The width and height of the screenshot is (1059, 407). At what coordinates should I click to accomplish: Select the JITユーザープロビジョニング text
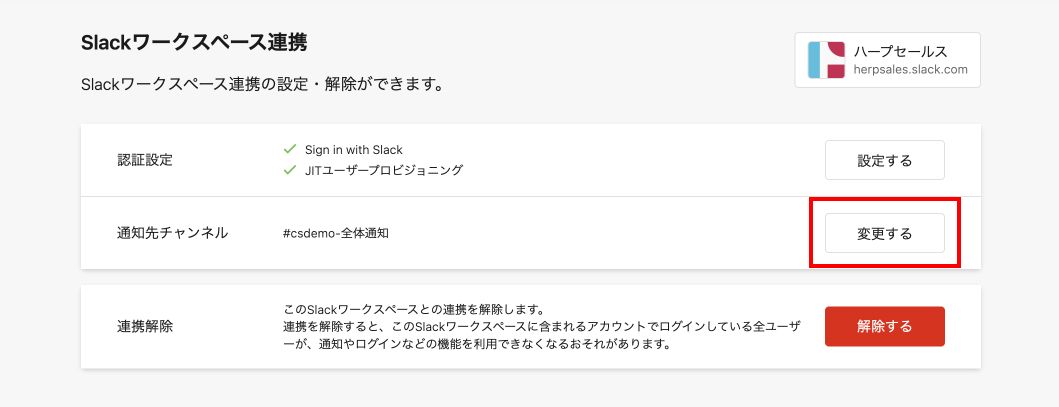(x=384, y=170)
